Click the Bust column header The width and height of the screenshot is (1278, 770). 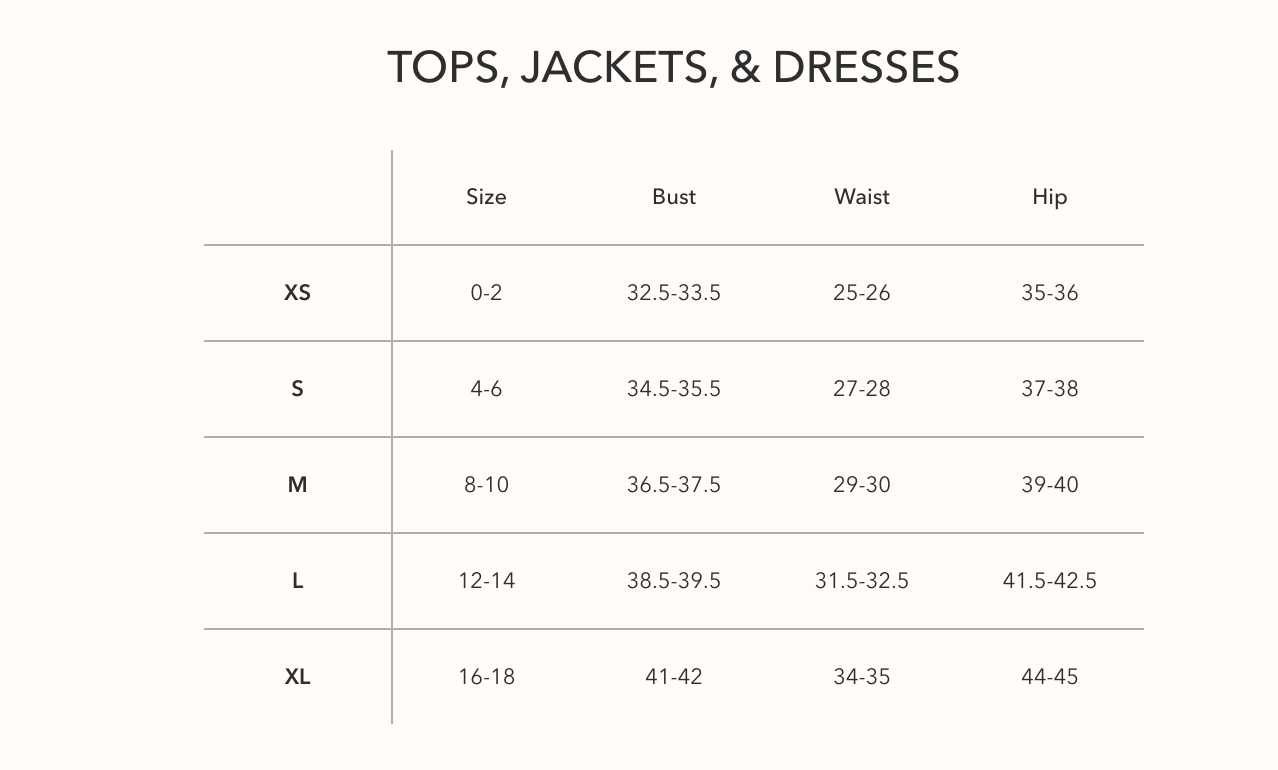pyautogui.click(x=674, y=197)
